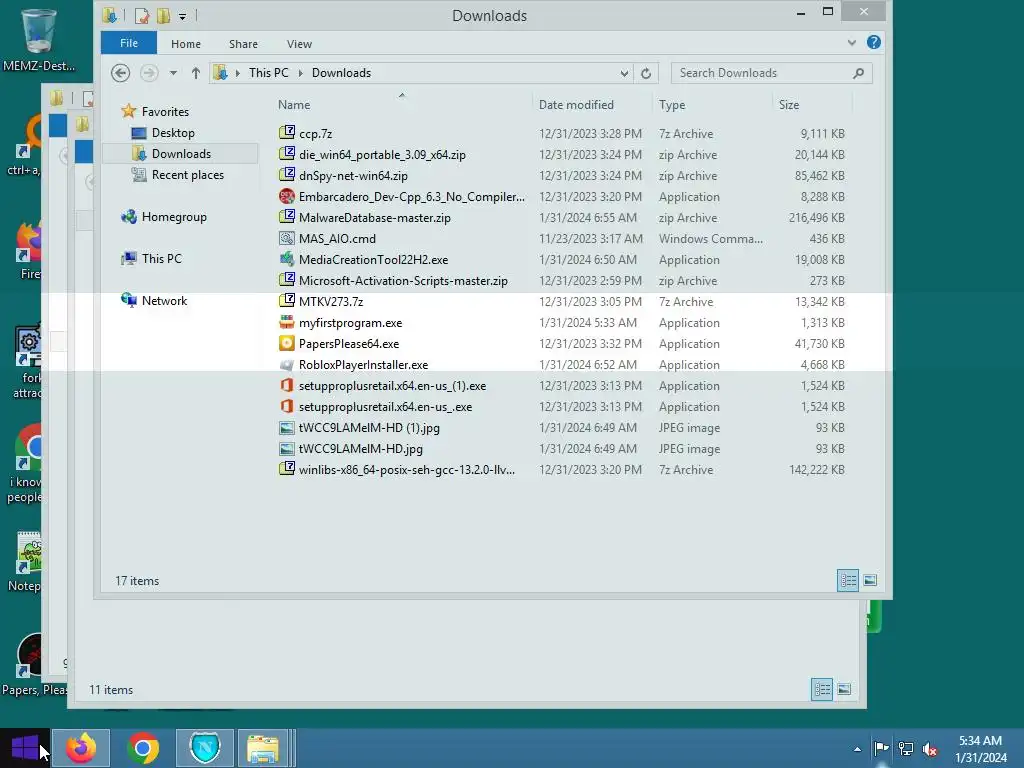This screenshot has height=768, width=1024.
Task: Open Firefox from the taskbar
Action: click(81, 748)
